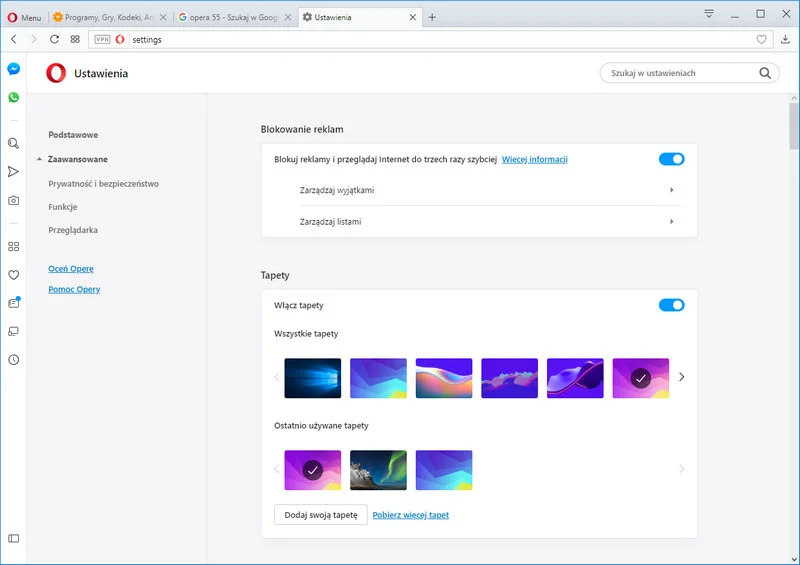Open the Opera Menu

click(24, 17)
